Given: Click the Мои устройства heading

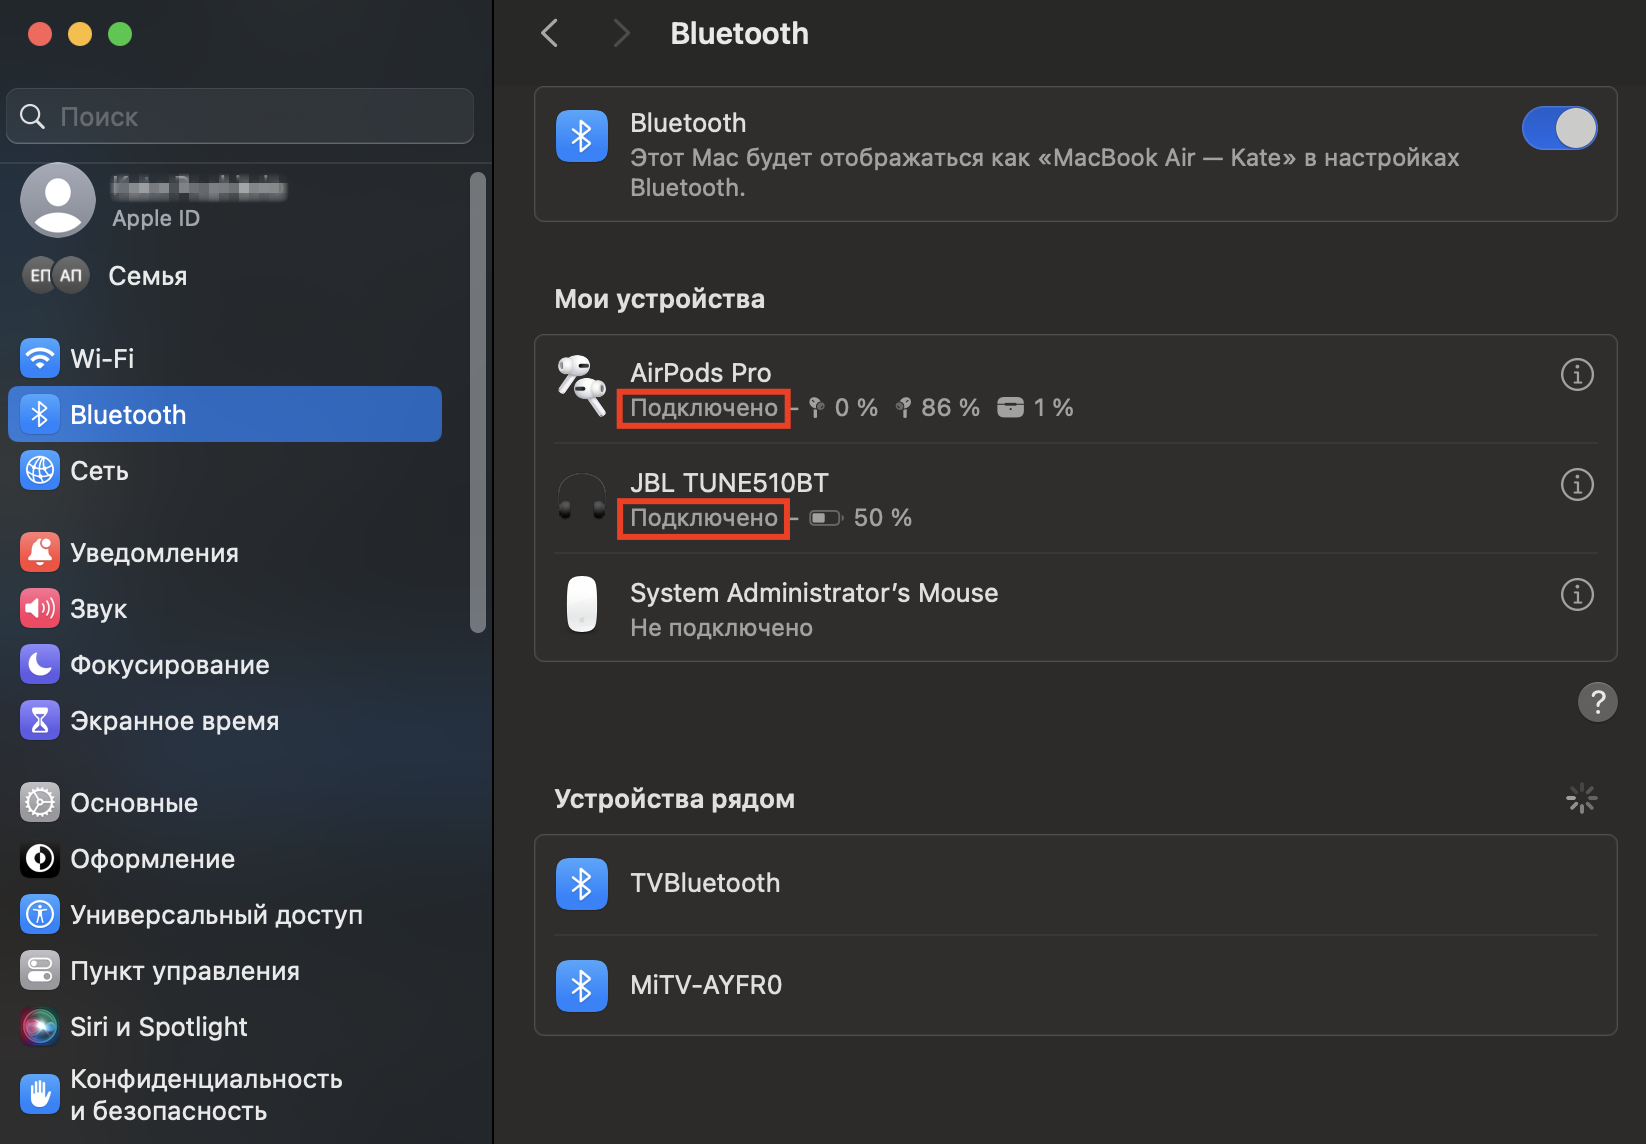Looking at the screenshot, I should [x=659, y=299].
